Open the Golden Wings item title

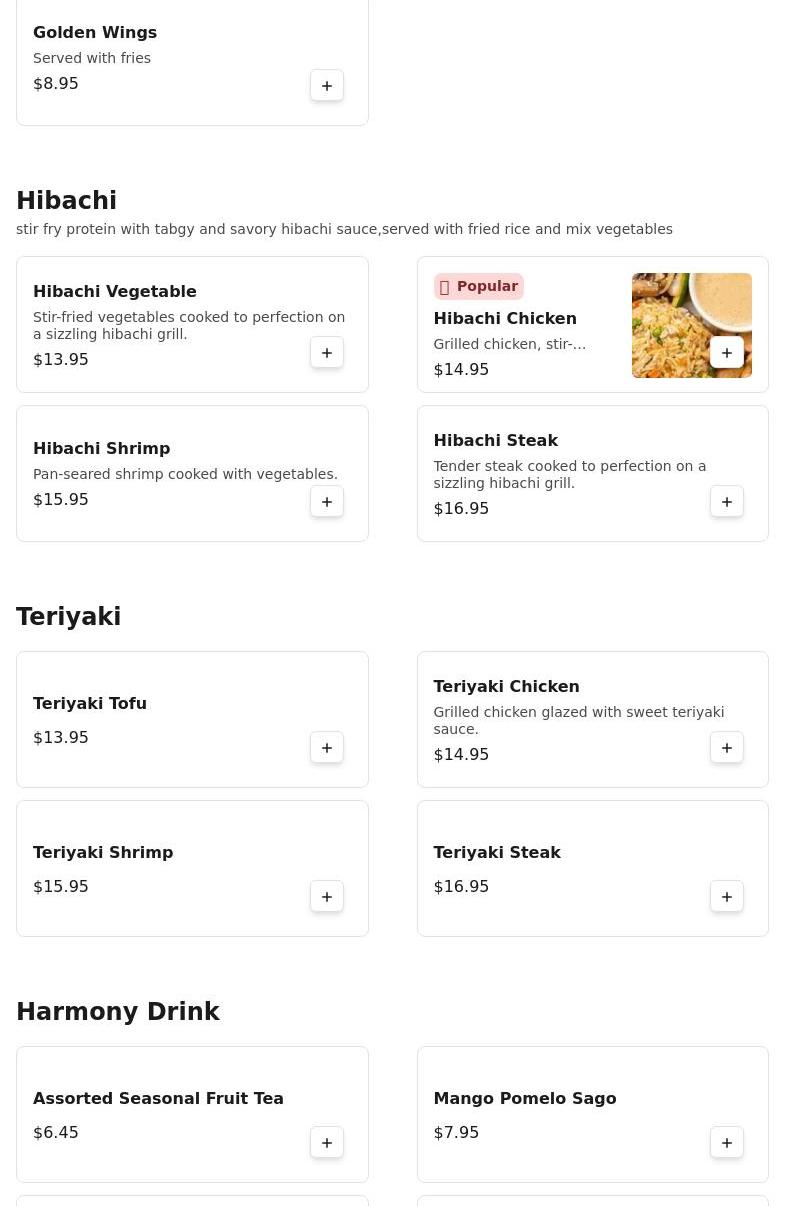click(95, 32)
